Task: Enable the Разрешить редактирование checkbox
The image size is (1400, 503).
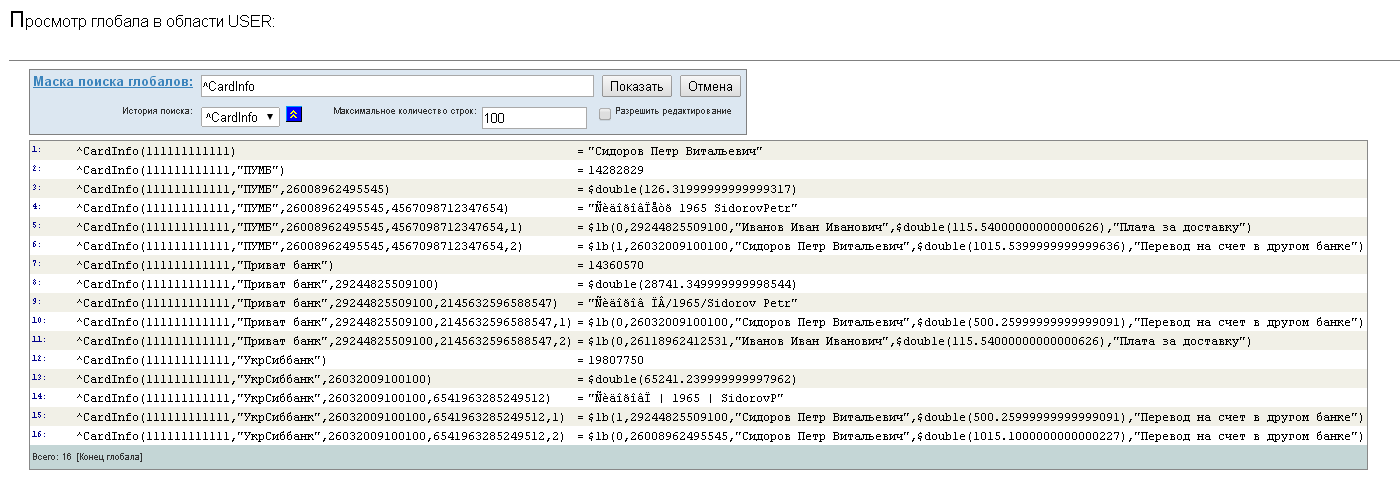Action: 605,114
